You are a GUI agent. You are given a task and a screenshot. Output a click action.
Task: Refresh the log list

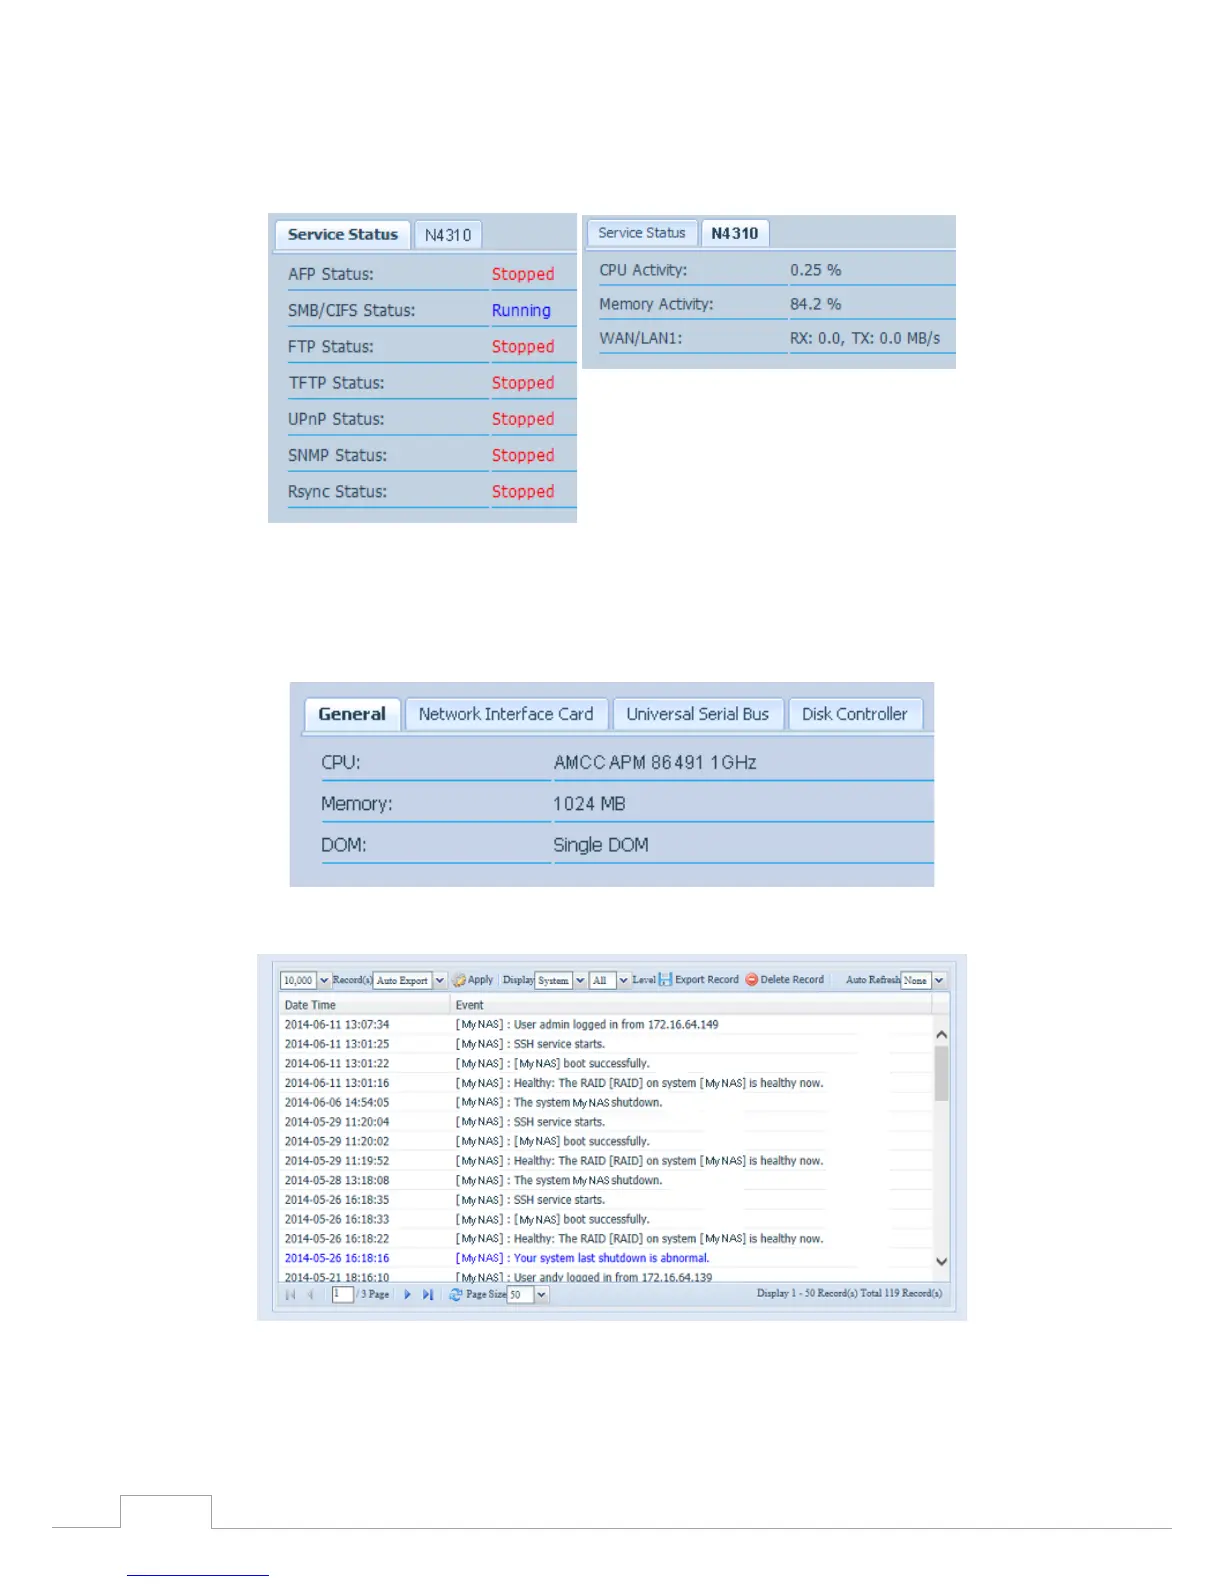tap(455, 1294)
